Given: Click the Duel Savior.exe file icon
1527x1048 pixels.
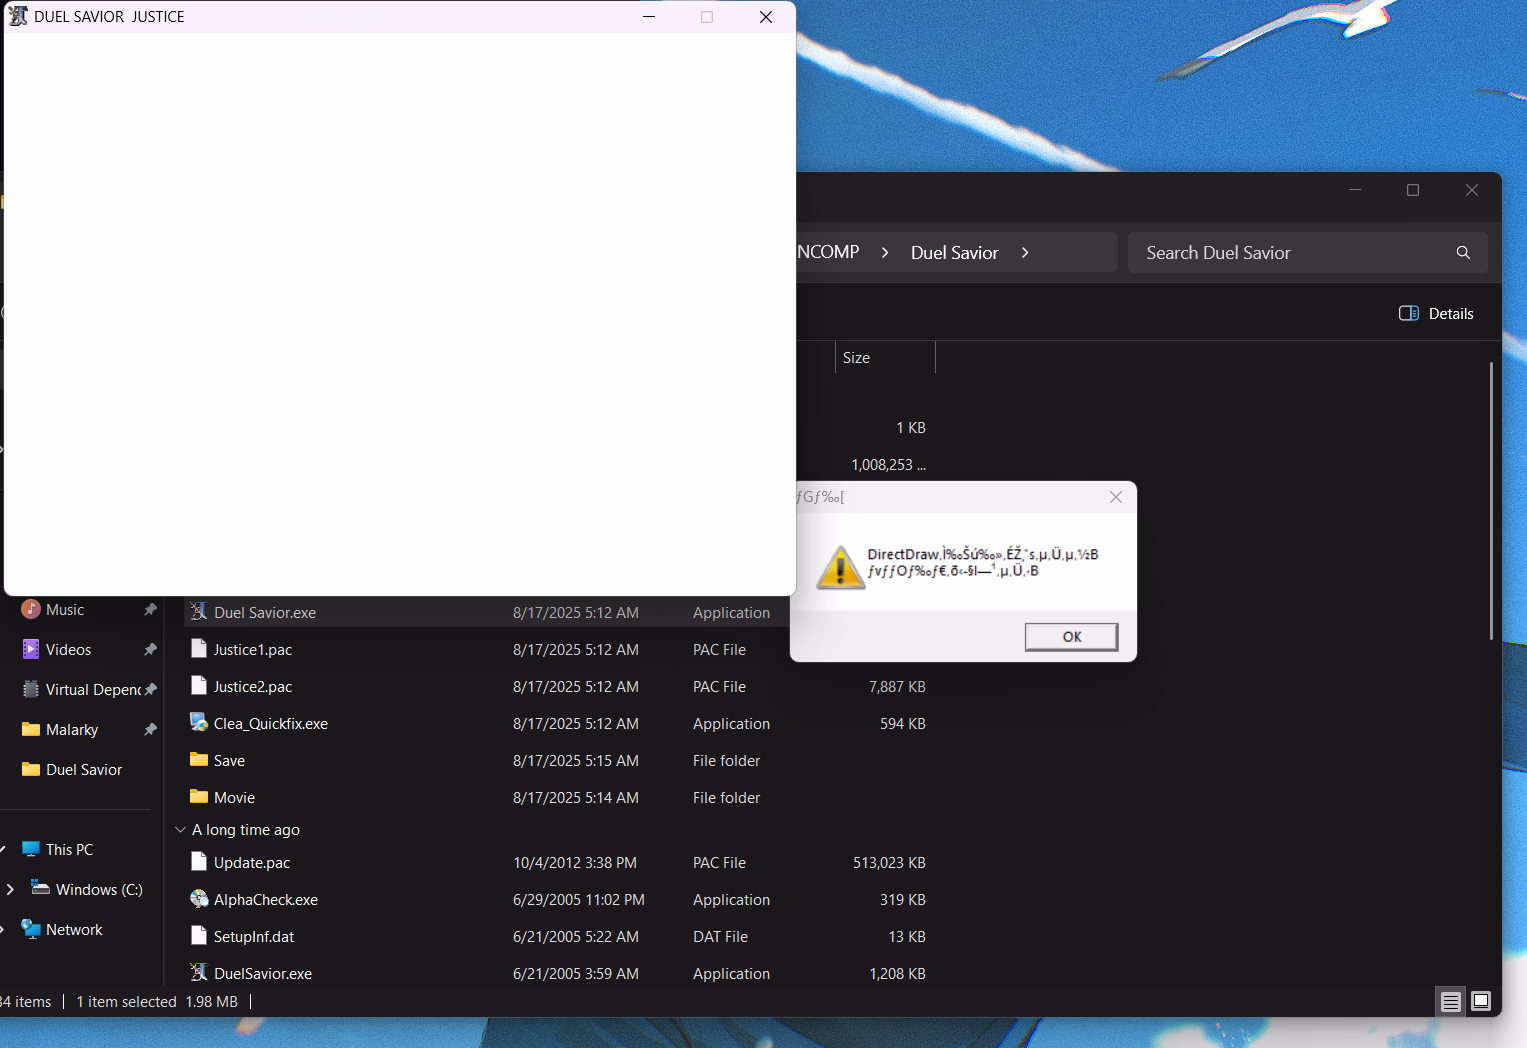Looking at the screenshot, I should (x=199, y=612).
